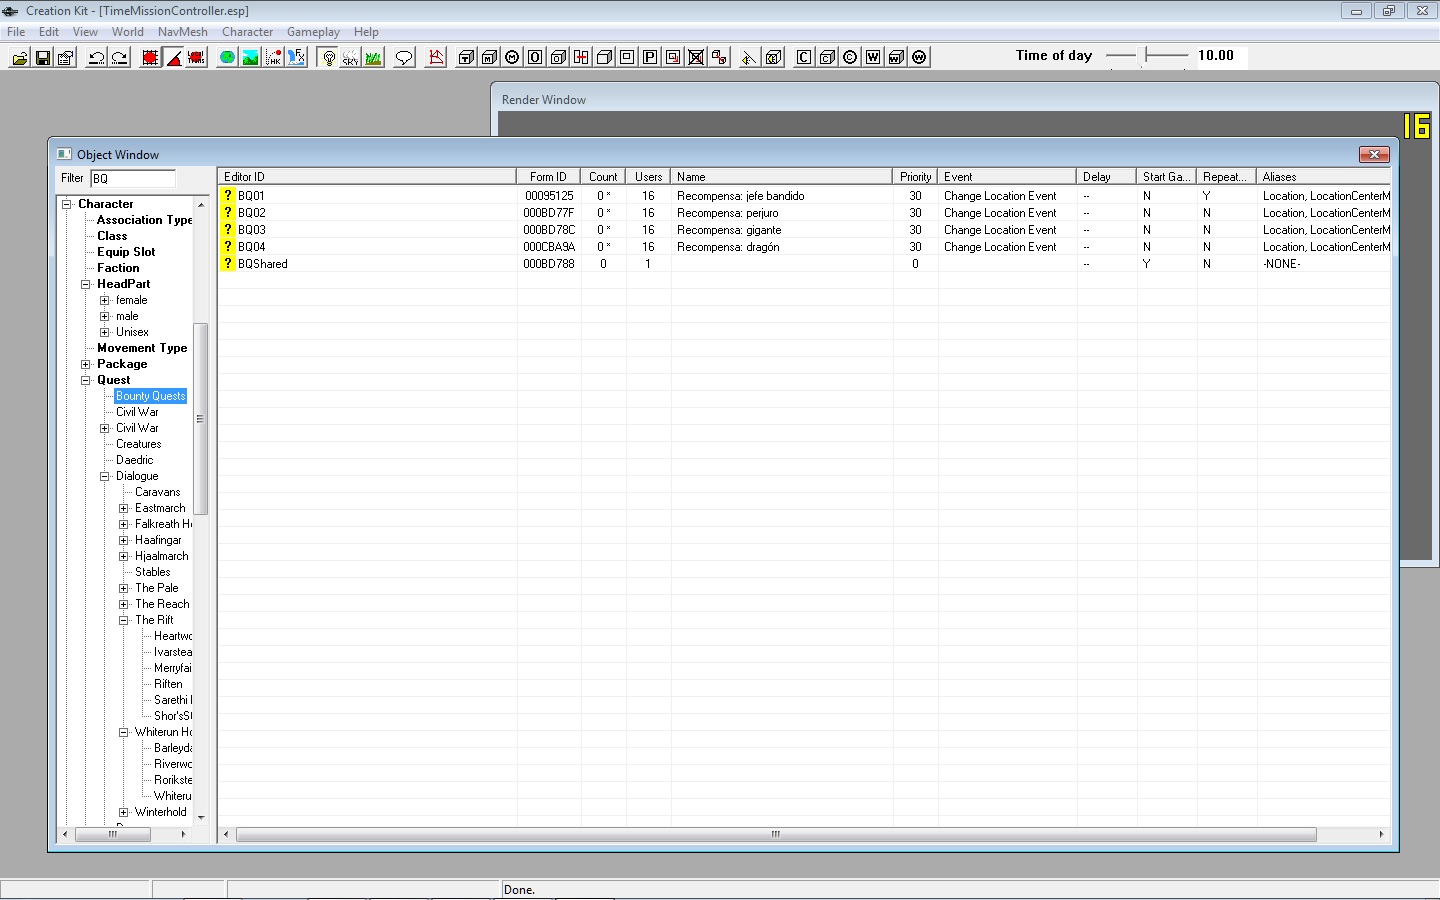Click the circled M toolbar icon
Screen dimensions: 1440x900
tap(512, 57)
